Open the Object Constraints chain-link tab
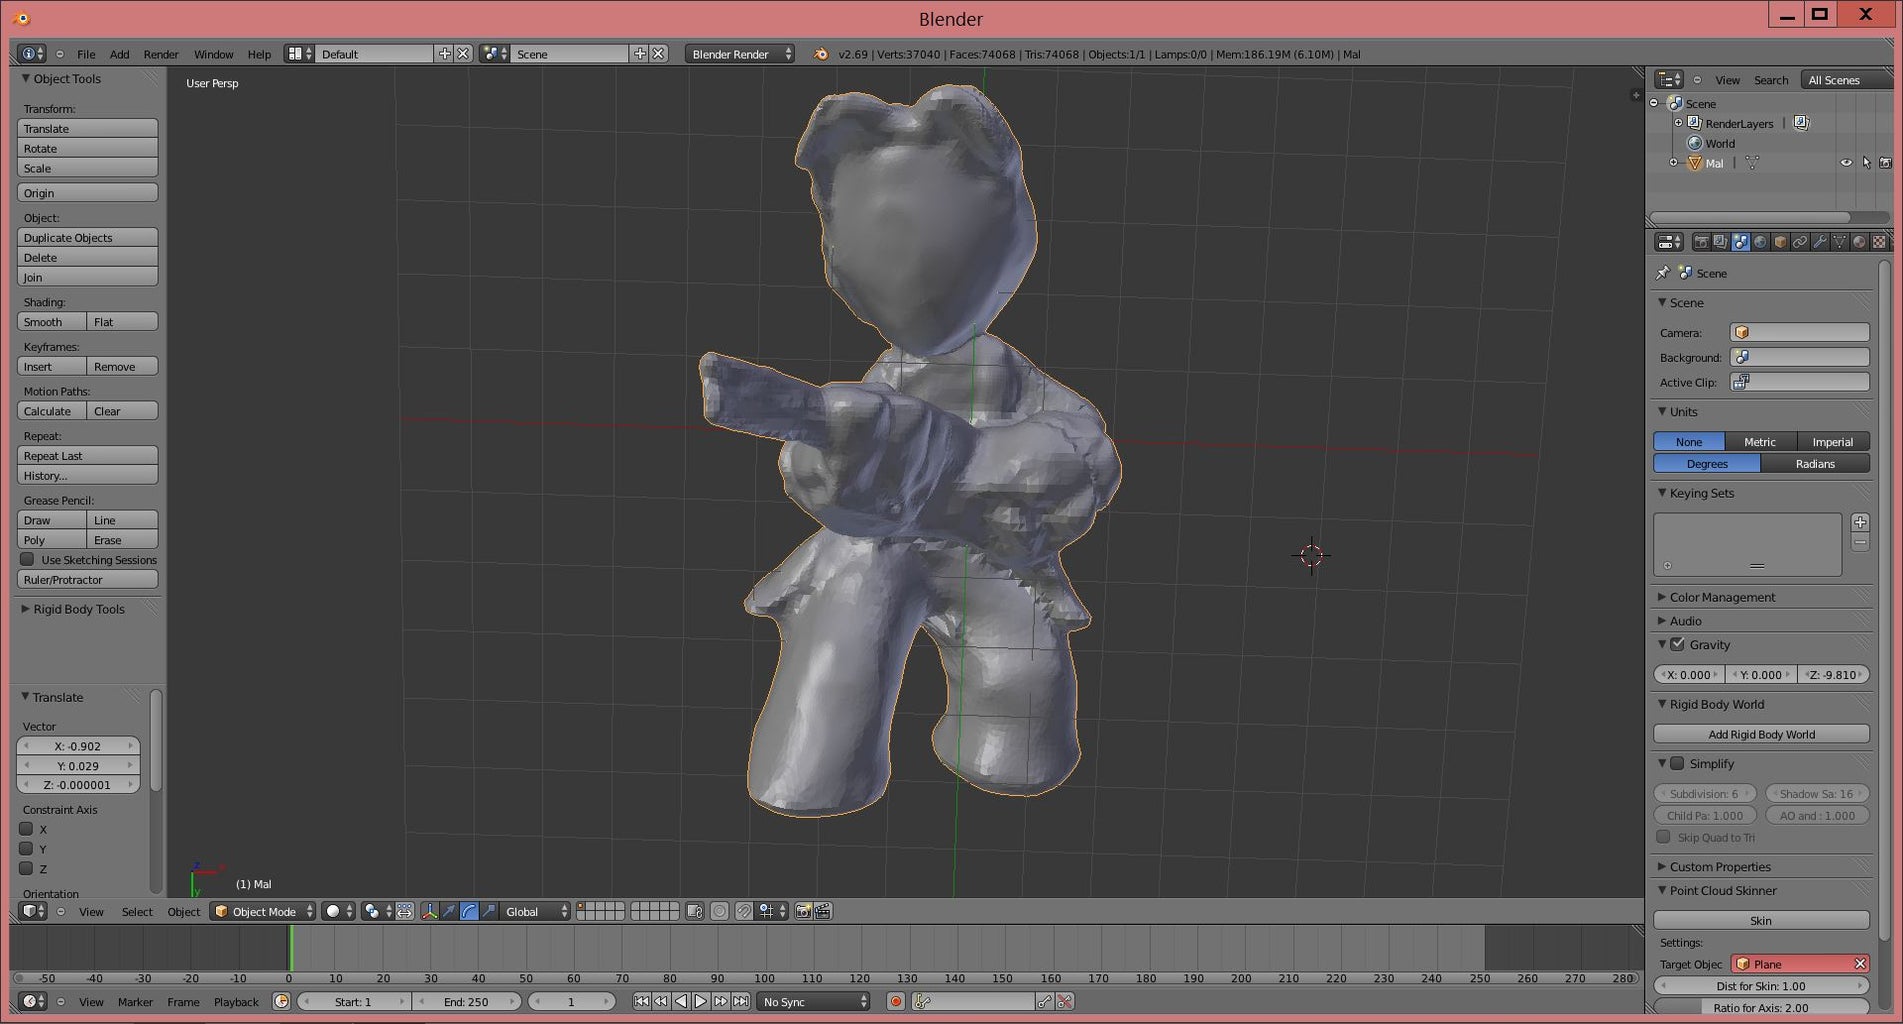The width and height of the screenshot is (1903, 1024). [1800, 242]
